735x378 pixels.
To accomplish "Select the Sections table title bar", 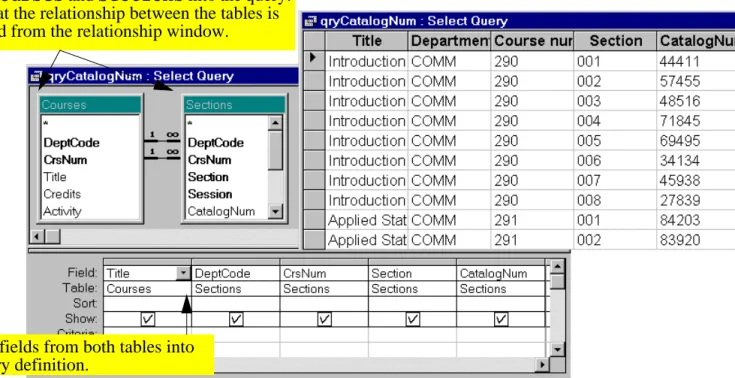I will point(234,105).
